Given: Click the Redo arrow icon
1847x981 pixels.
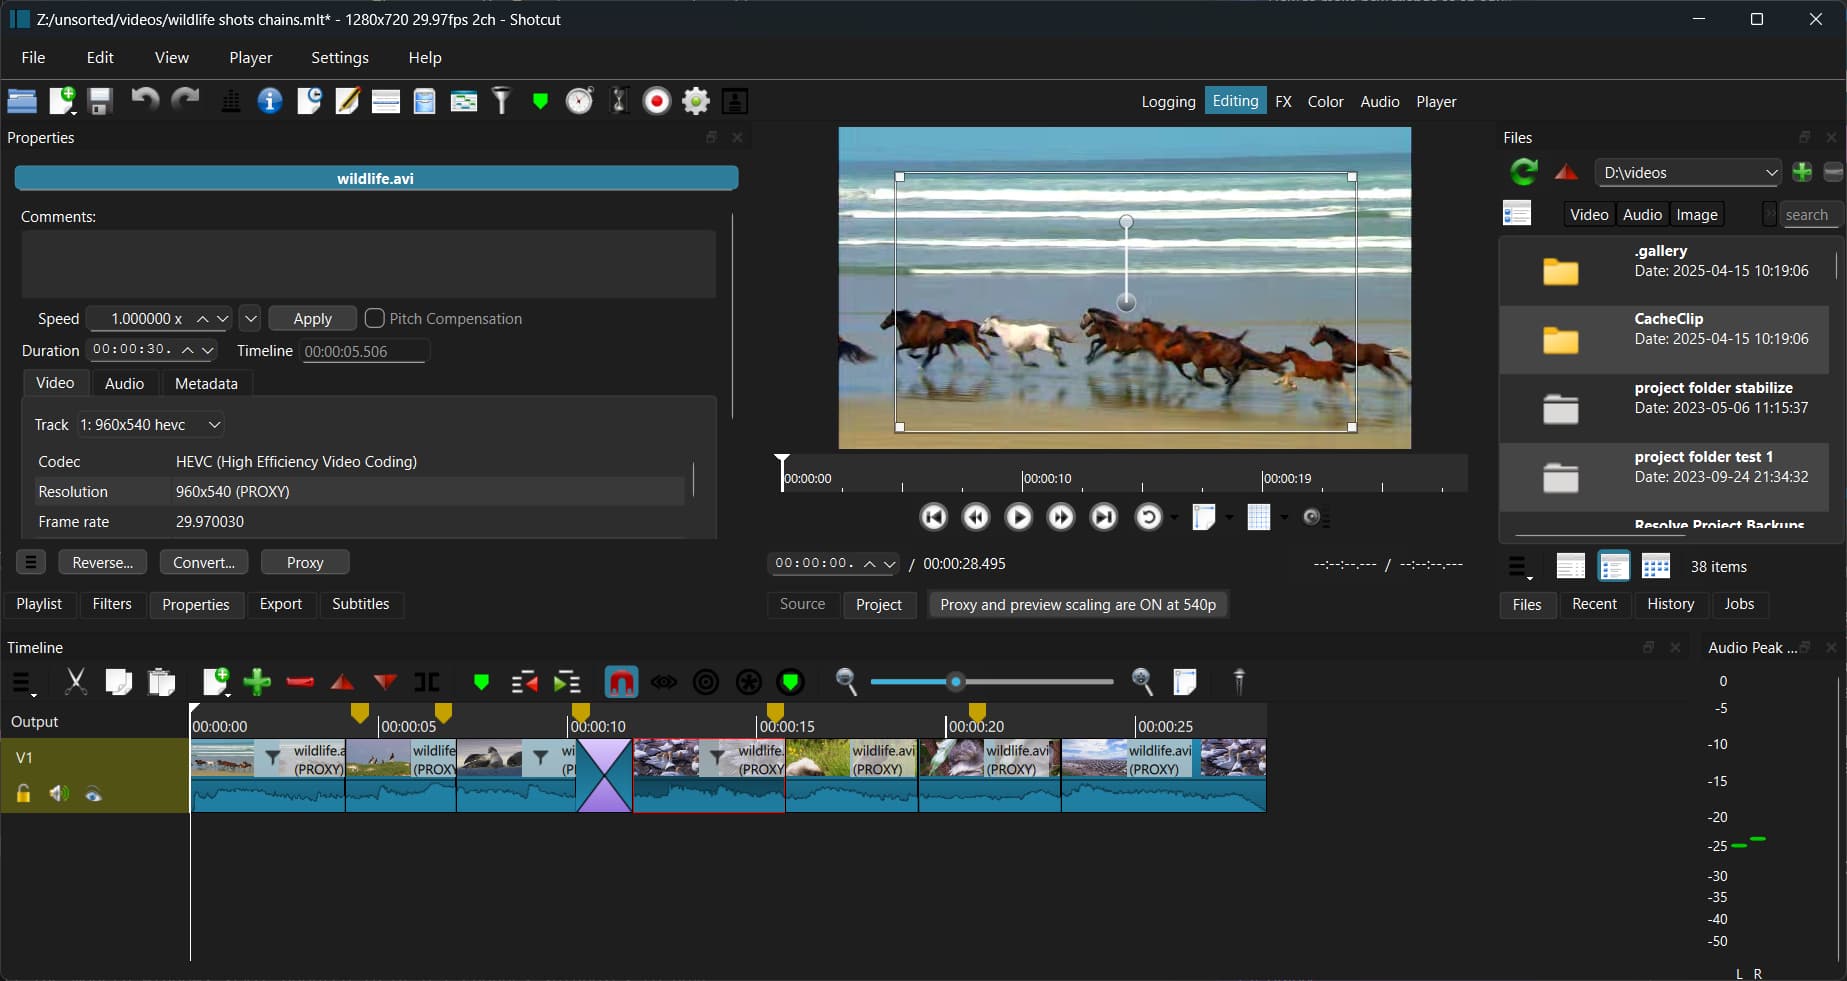Looking at the screenshot, I should [185, 99].
